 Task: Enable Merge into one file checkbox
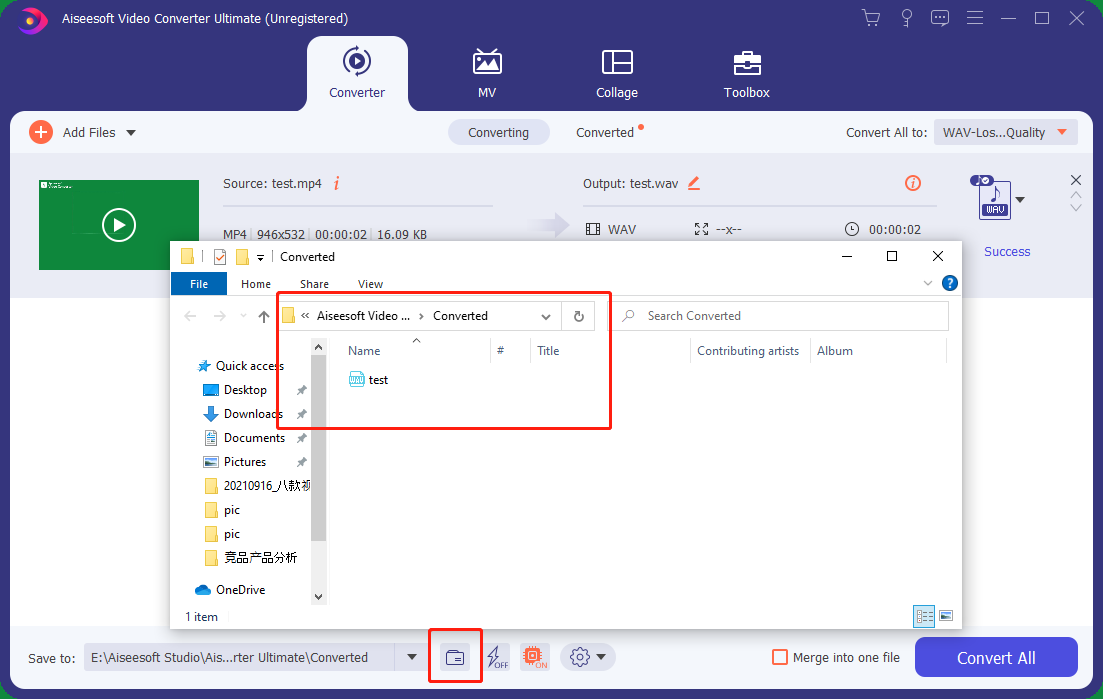pos(779,658)
